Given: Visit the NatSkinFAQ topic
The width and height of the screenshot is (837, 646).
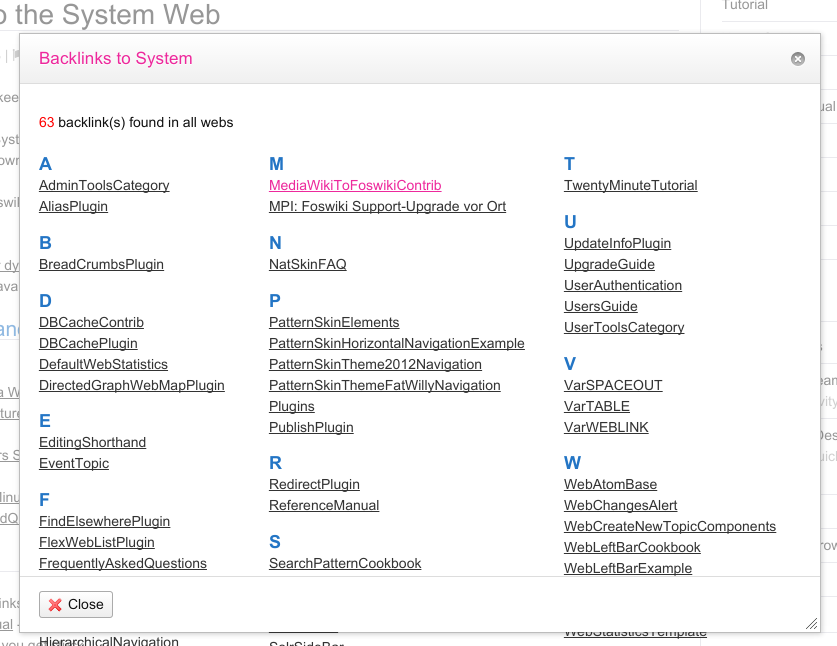Looking at the screenshot, I should click(x=308, y=264).
